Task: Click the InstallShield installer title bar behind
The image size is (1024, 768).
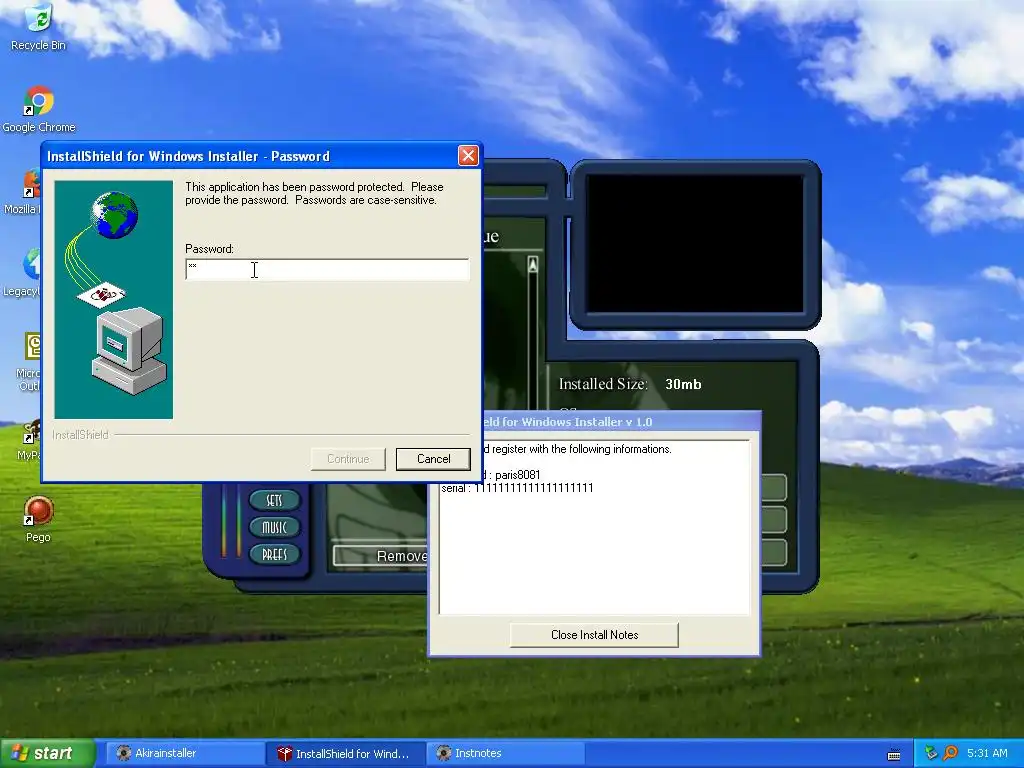Action: [620, 422]
